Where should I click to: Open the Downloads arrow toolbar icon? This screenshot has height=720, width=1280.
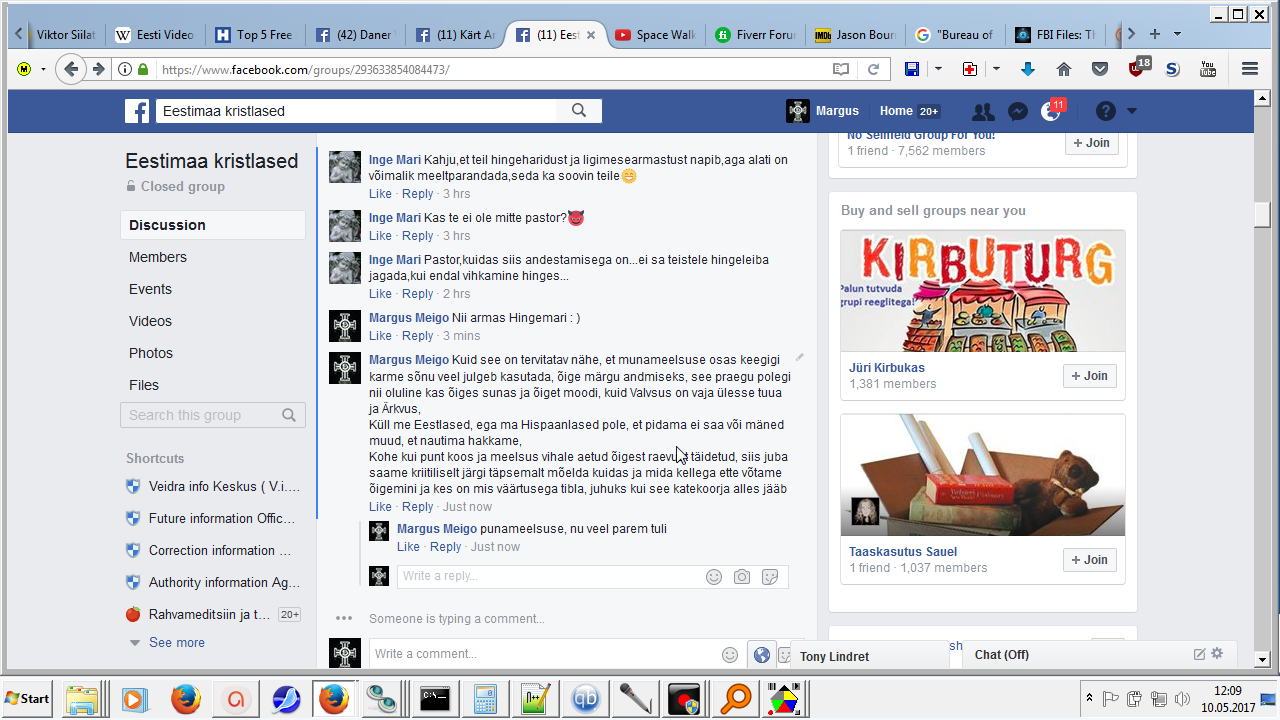coord(1028,69)
